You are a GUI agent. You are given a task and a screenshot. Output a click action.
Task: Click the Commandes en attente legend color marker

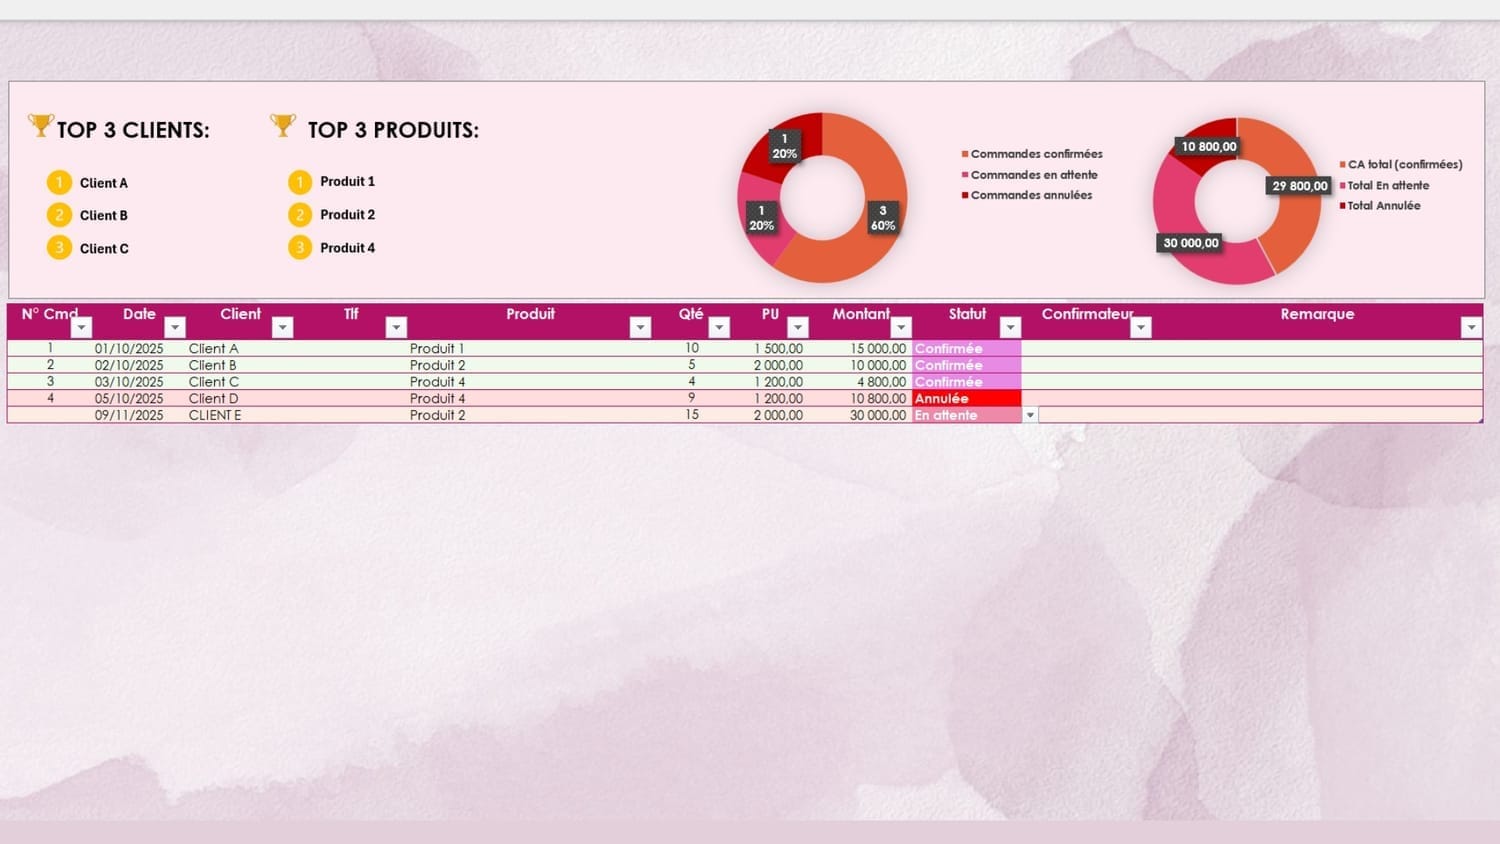[965, 175]
